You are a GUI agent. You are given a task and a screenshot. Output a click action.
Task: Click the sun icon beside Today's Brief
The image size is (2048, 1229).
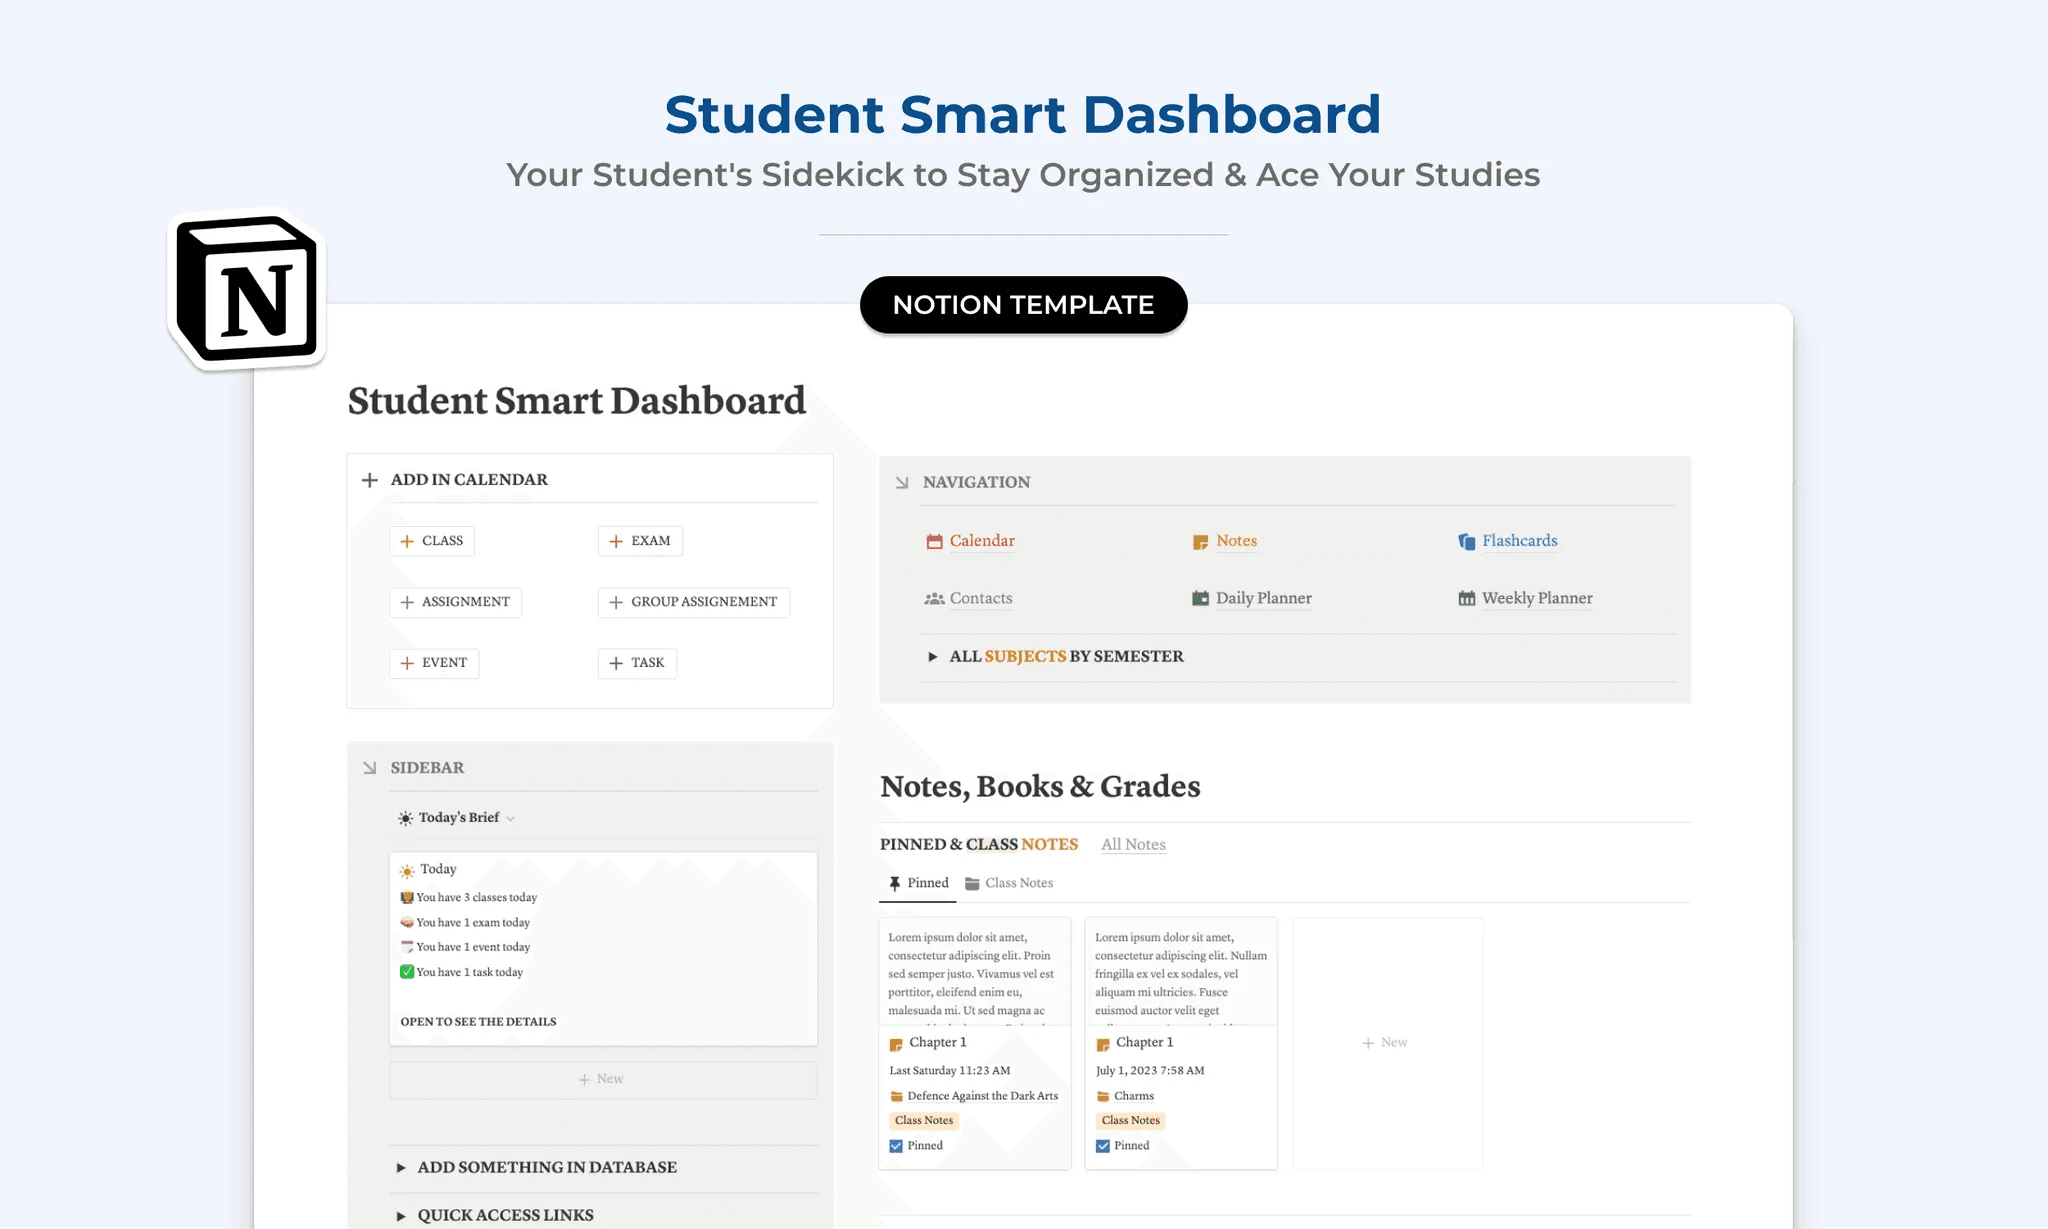[x=405, y=817]
